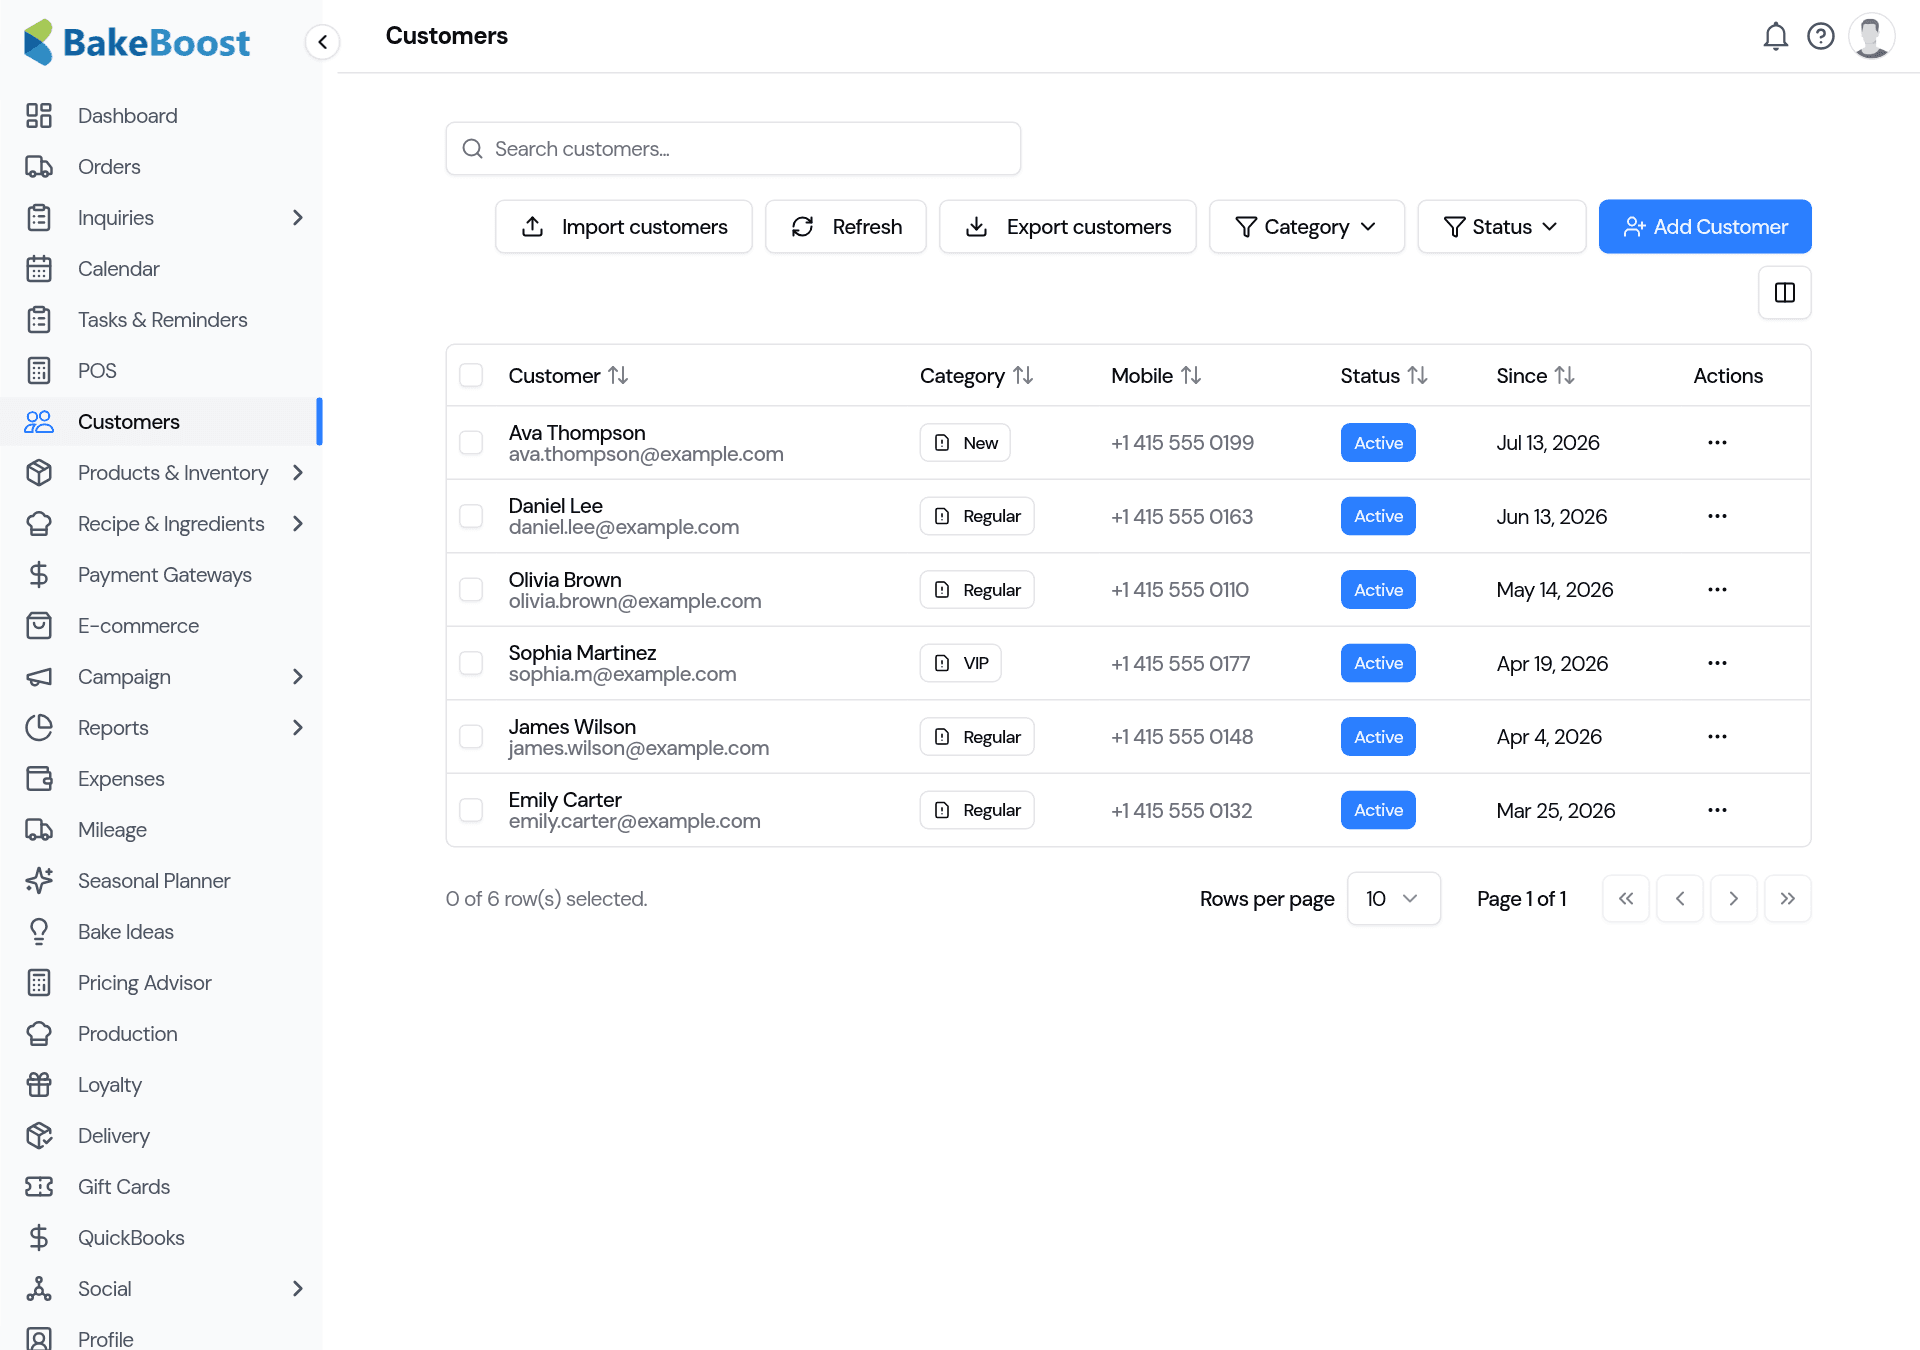Image resolution: width=1920 pixels, height=1350 pixels.
Task: Open Calendar in the sidebar
Action: click(x=161, y=269)
